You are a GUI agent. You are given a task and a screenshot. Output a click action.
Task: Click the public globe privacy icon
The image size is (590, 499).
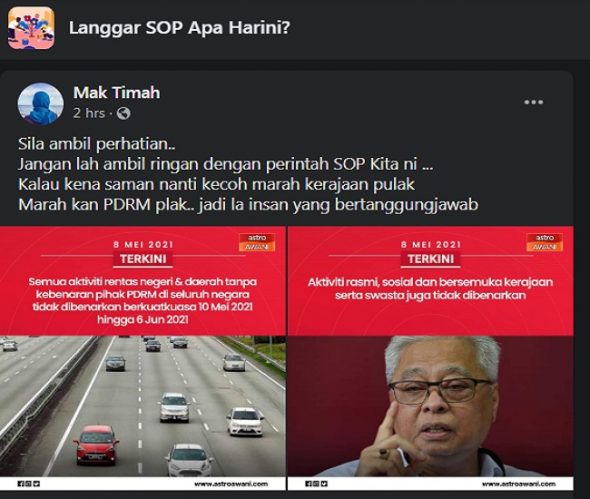pos(123,113)
